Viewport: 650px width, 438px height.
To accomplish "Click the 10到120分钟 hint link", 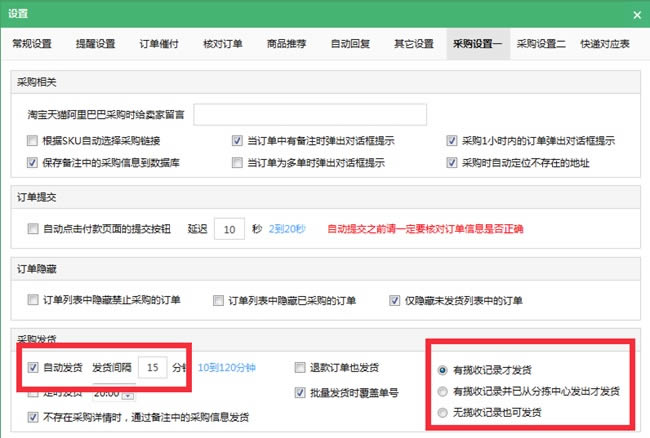I will click(226, 368).
